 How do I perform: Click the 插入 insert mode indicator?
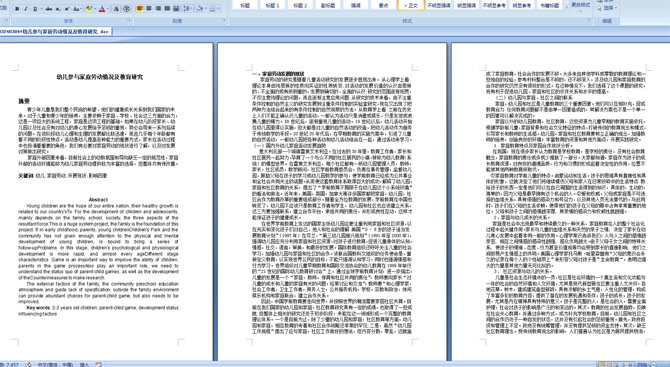click(x=84, y=364)
